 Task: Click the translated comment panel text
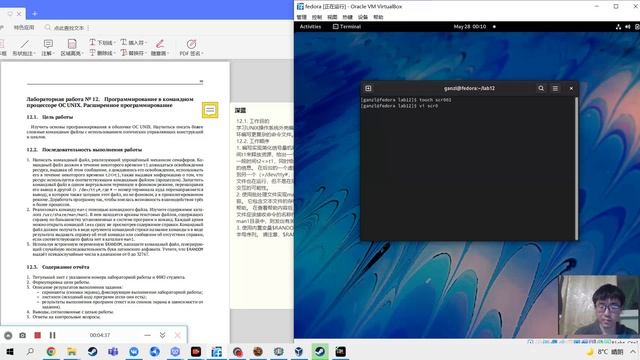pyautogui.click(x=264, y=178)
